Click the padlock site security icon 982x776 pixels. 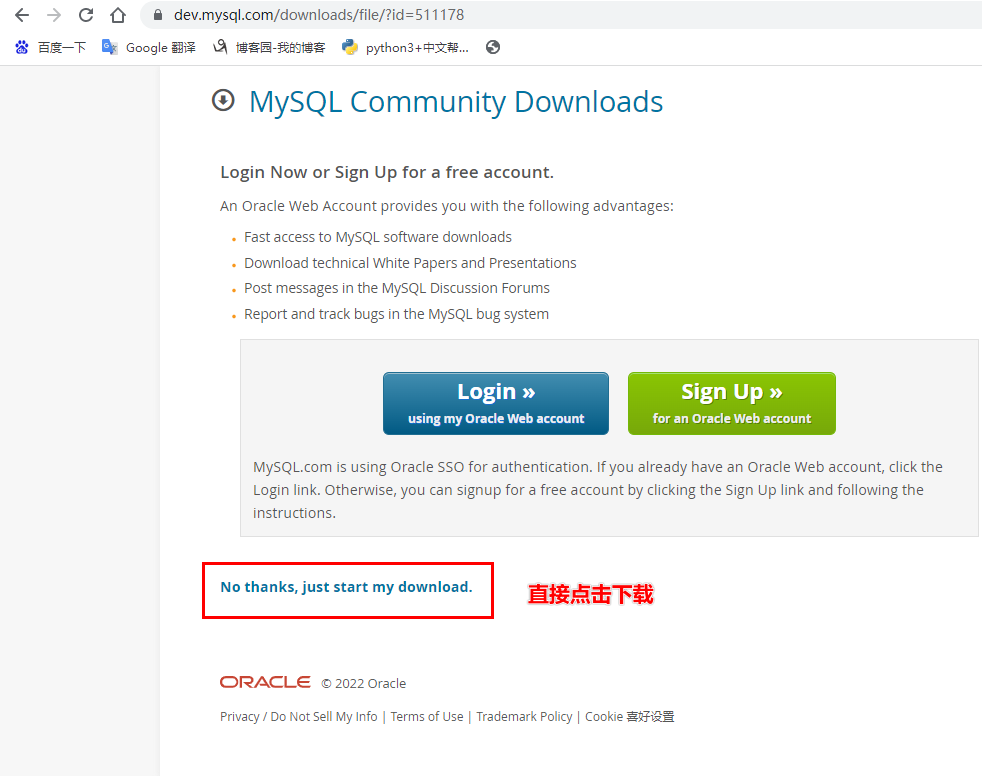pos(158,14)
